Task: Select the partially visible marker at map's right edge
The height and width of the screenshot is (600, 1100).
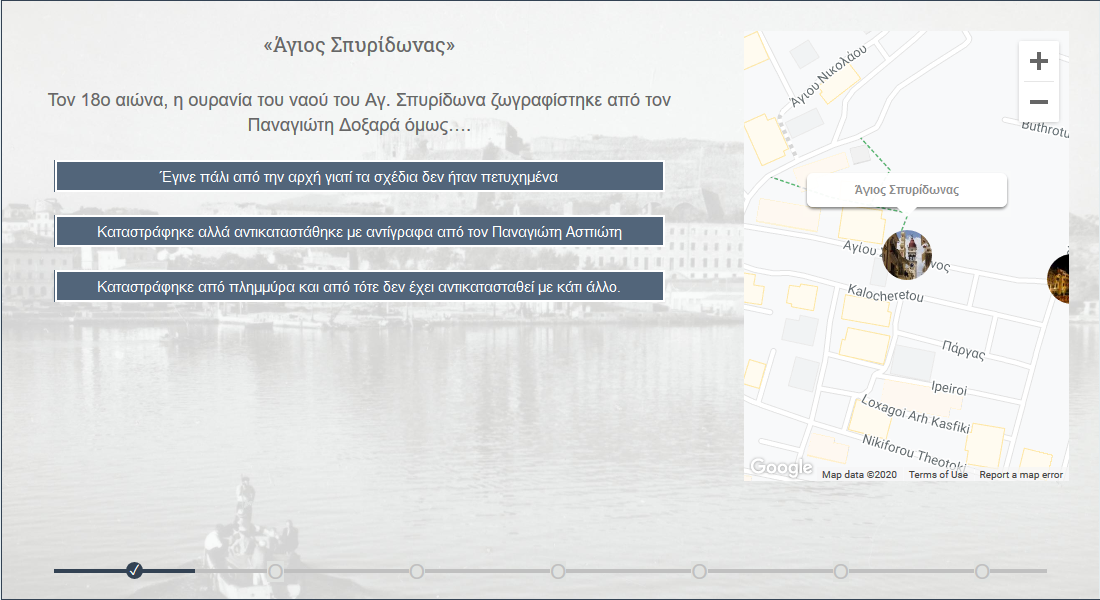Action: tap(1059, 278)
